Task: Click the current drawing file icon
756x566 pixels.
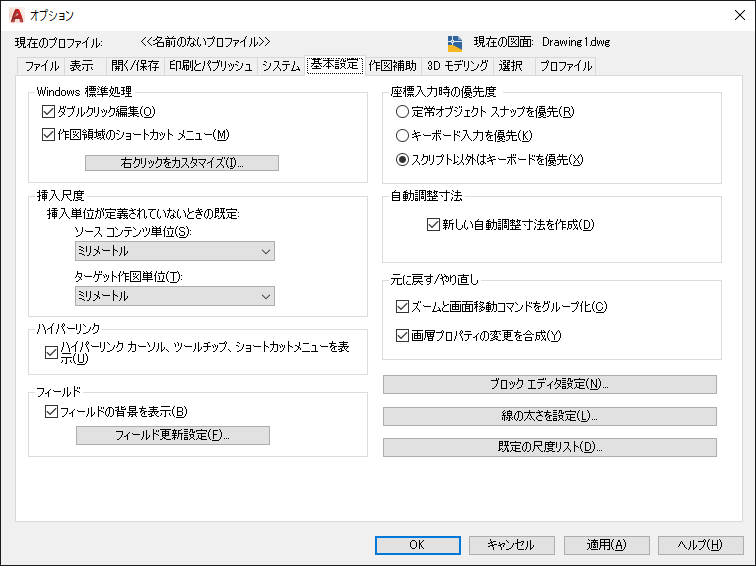Action: [x=454, y=42]
